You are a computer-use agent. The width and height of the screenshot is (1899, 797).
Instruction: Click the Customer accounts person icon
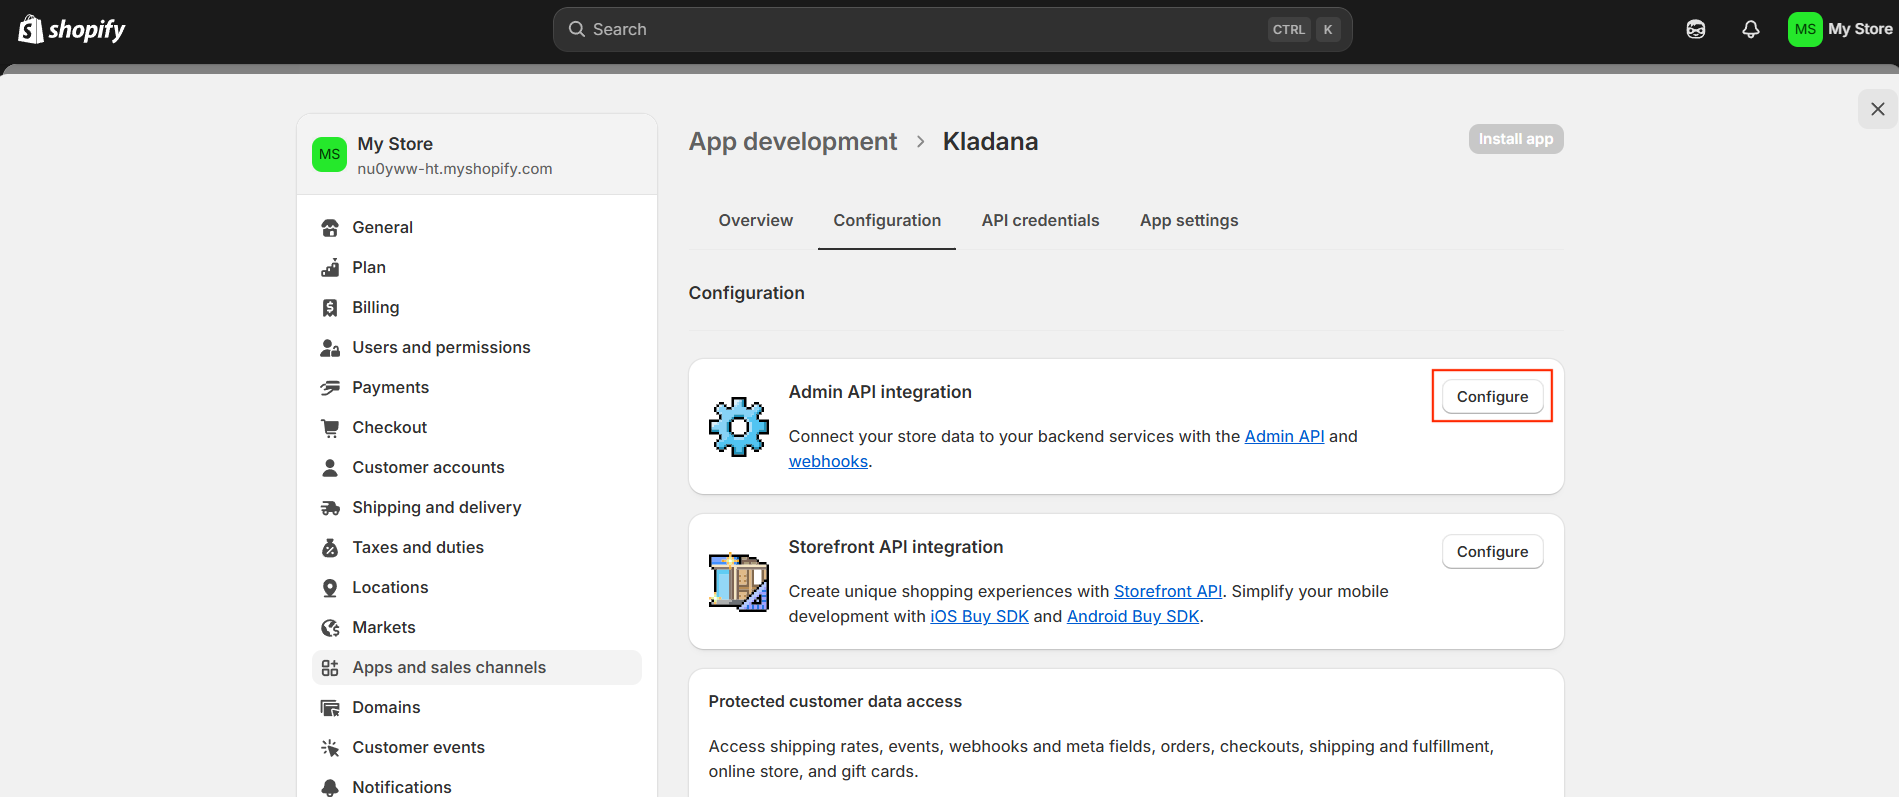330,468
